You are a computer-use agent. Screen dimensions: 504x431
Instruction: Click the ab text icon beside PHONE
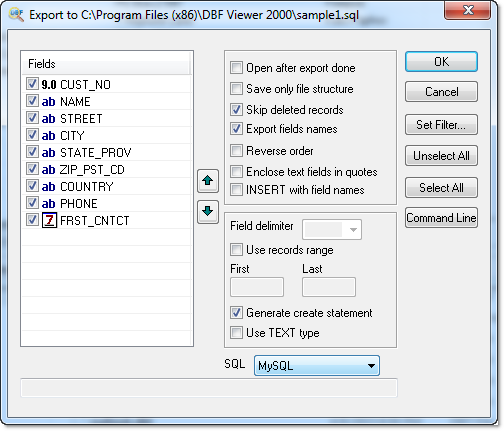click(48, 204)
